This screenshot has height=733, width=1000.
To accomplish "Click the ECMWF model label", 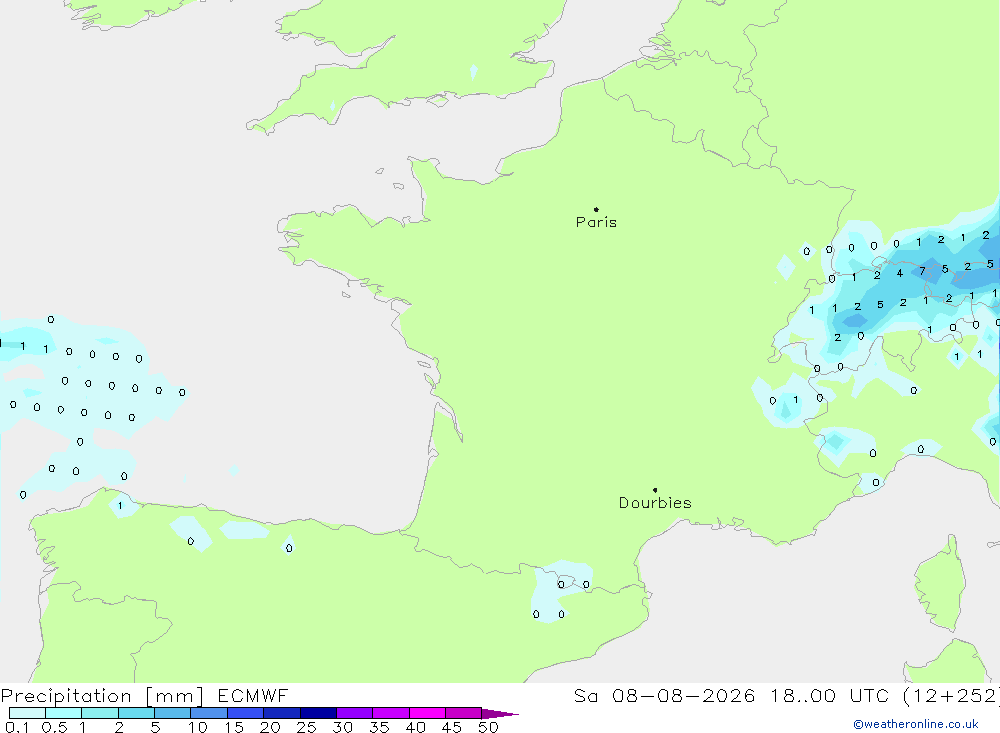I will click(x=253, y=695).
